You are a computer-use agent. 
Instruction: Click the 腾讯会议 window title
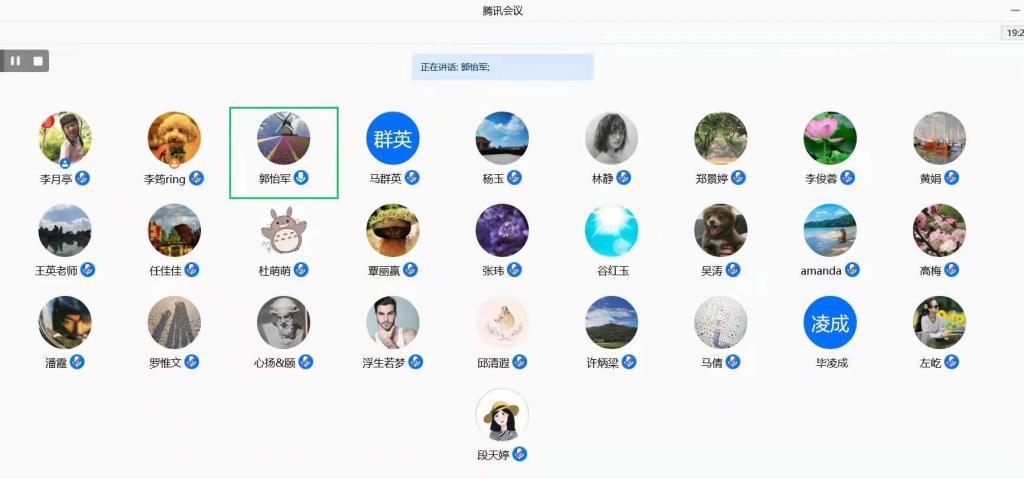coord(502,10)
